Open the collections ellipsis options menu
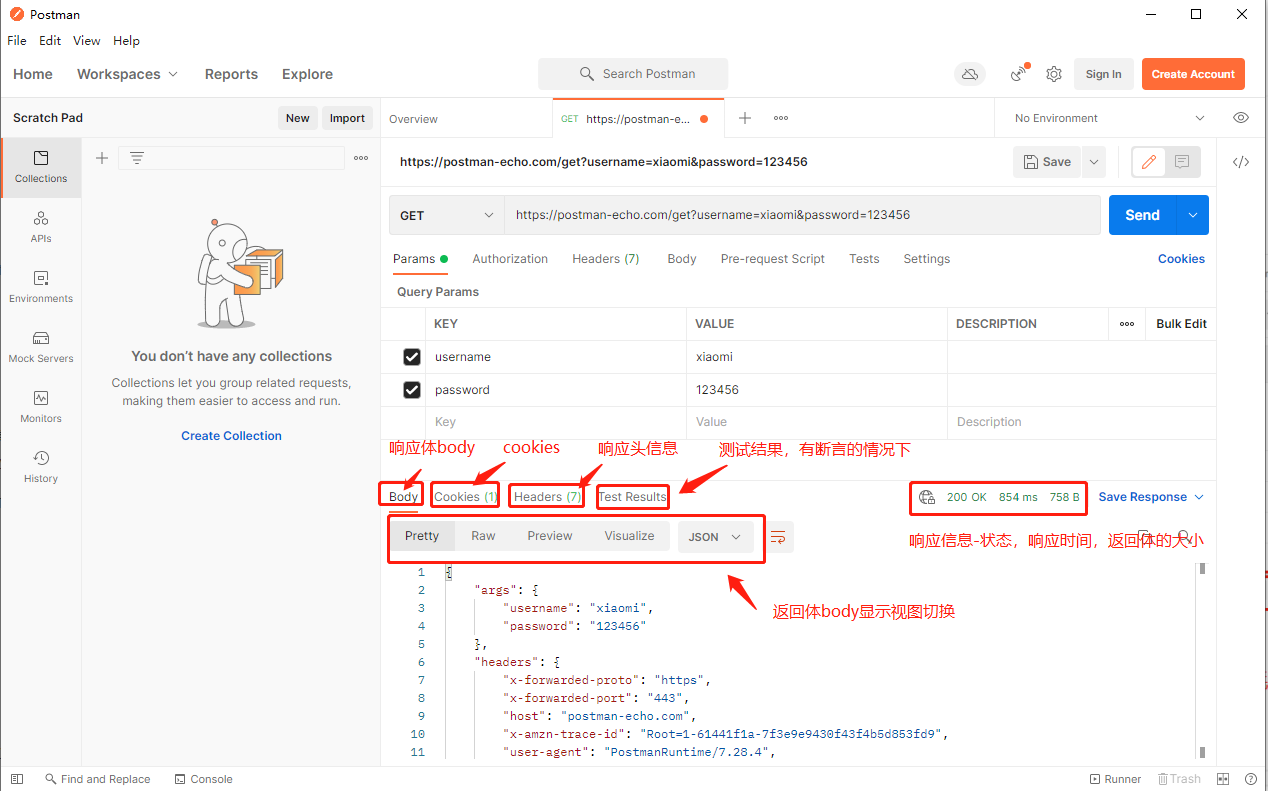 tap(361, 158)
